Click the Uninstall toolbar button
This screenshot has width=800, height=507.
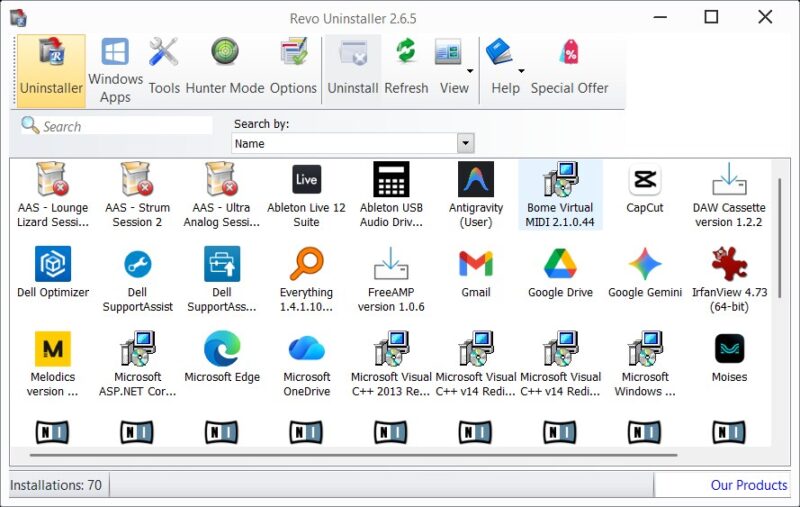pyautogui.click(x=353, y=71)
